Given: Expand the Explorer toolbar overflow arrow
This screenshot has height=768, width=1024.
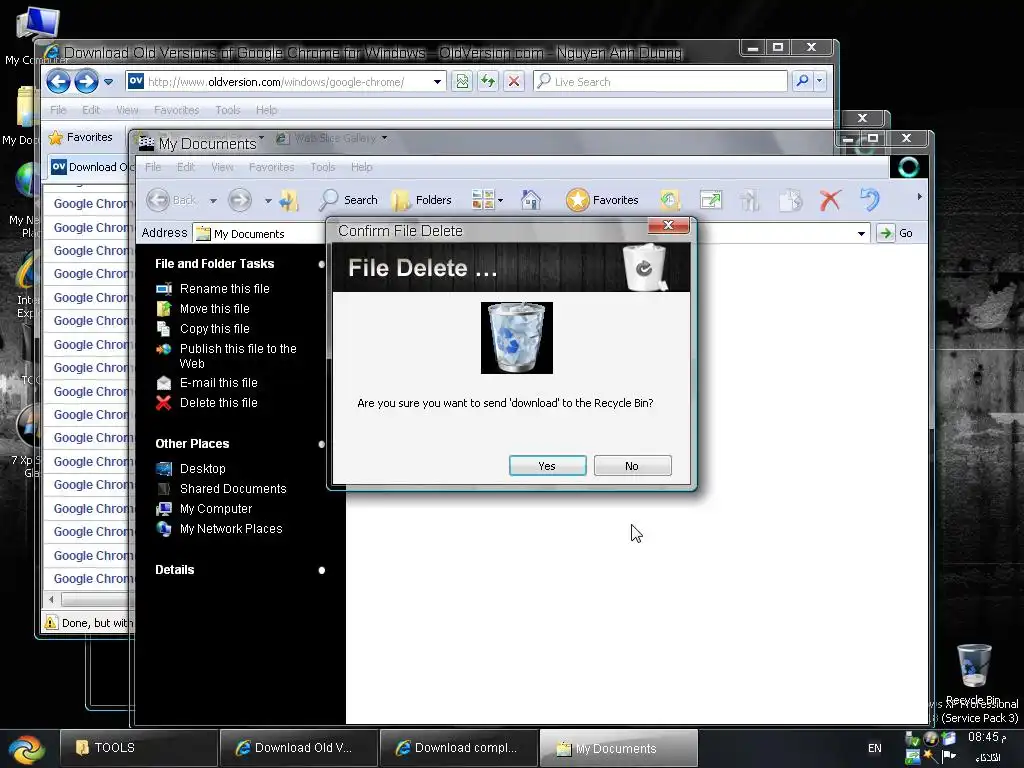Looking at the screenshot, I should 919,197.
